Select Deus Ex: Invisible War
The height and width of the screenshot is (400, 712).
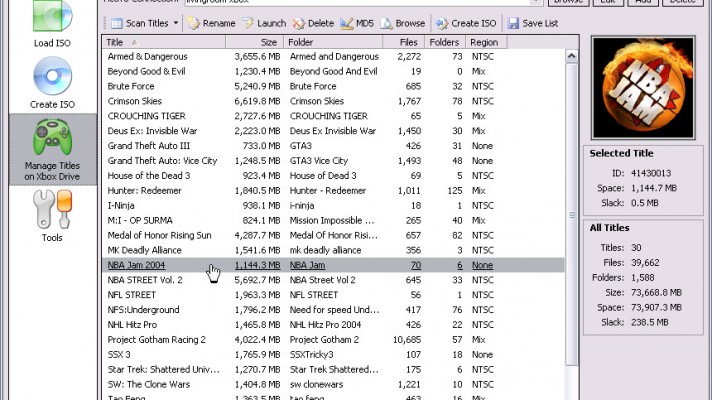click(152, 131)
